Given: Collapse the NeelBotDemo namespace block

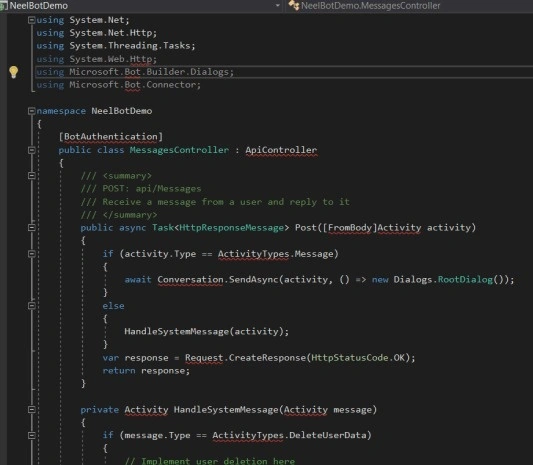Looking at the screenshot, I should click(32, 111).
